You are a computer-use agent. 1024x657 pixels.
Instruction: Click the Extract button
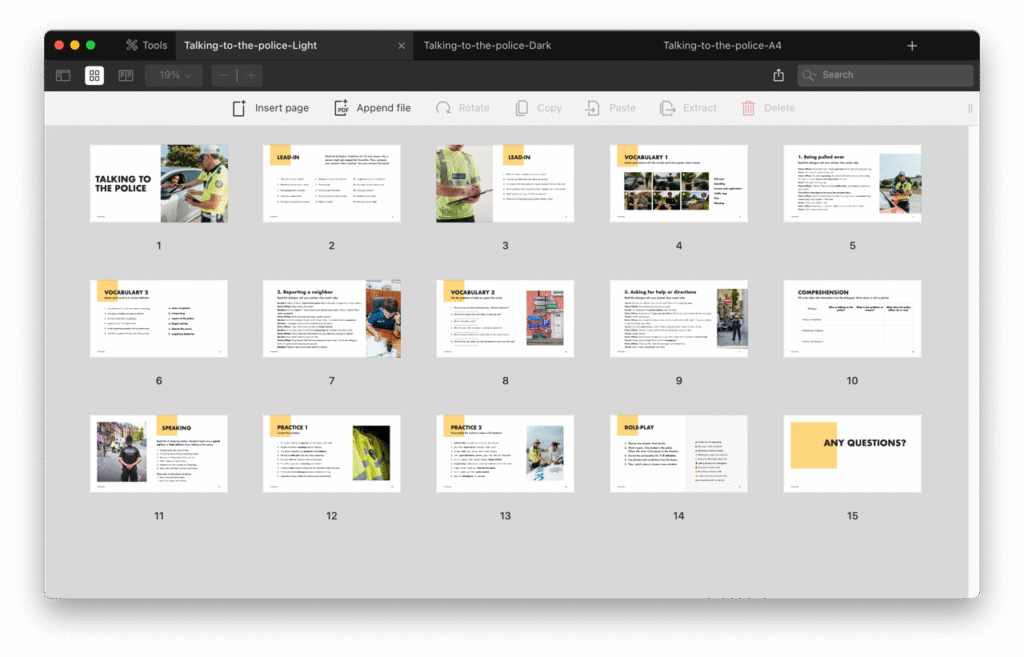688,108
